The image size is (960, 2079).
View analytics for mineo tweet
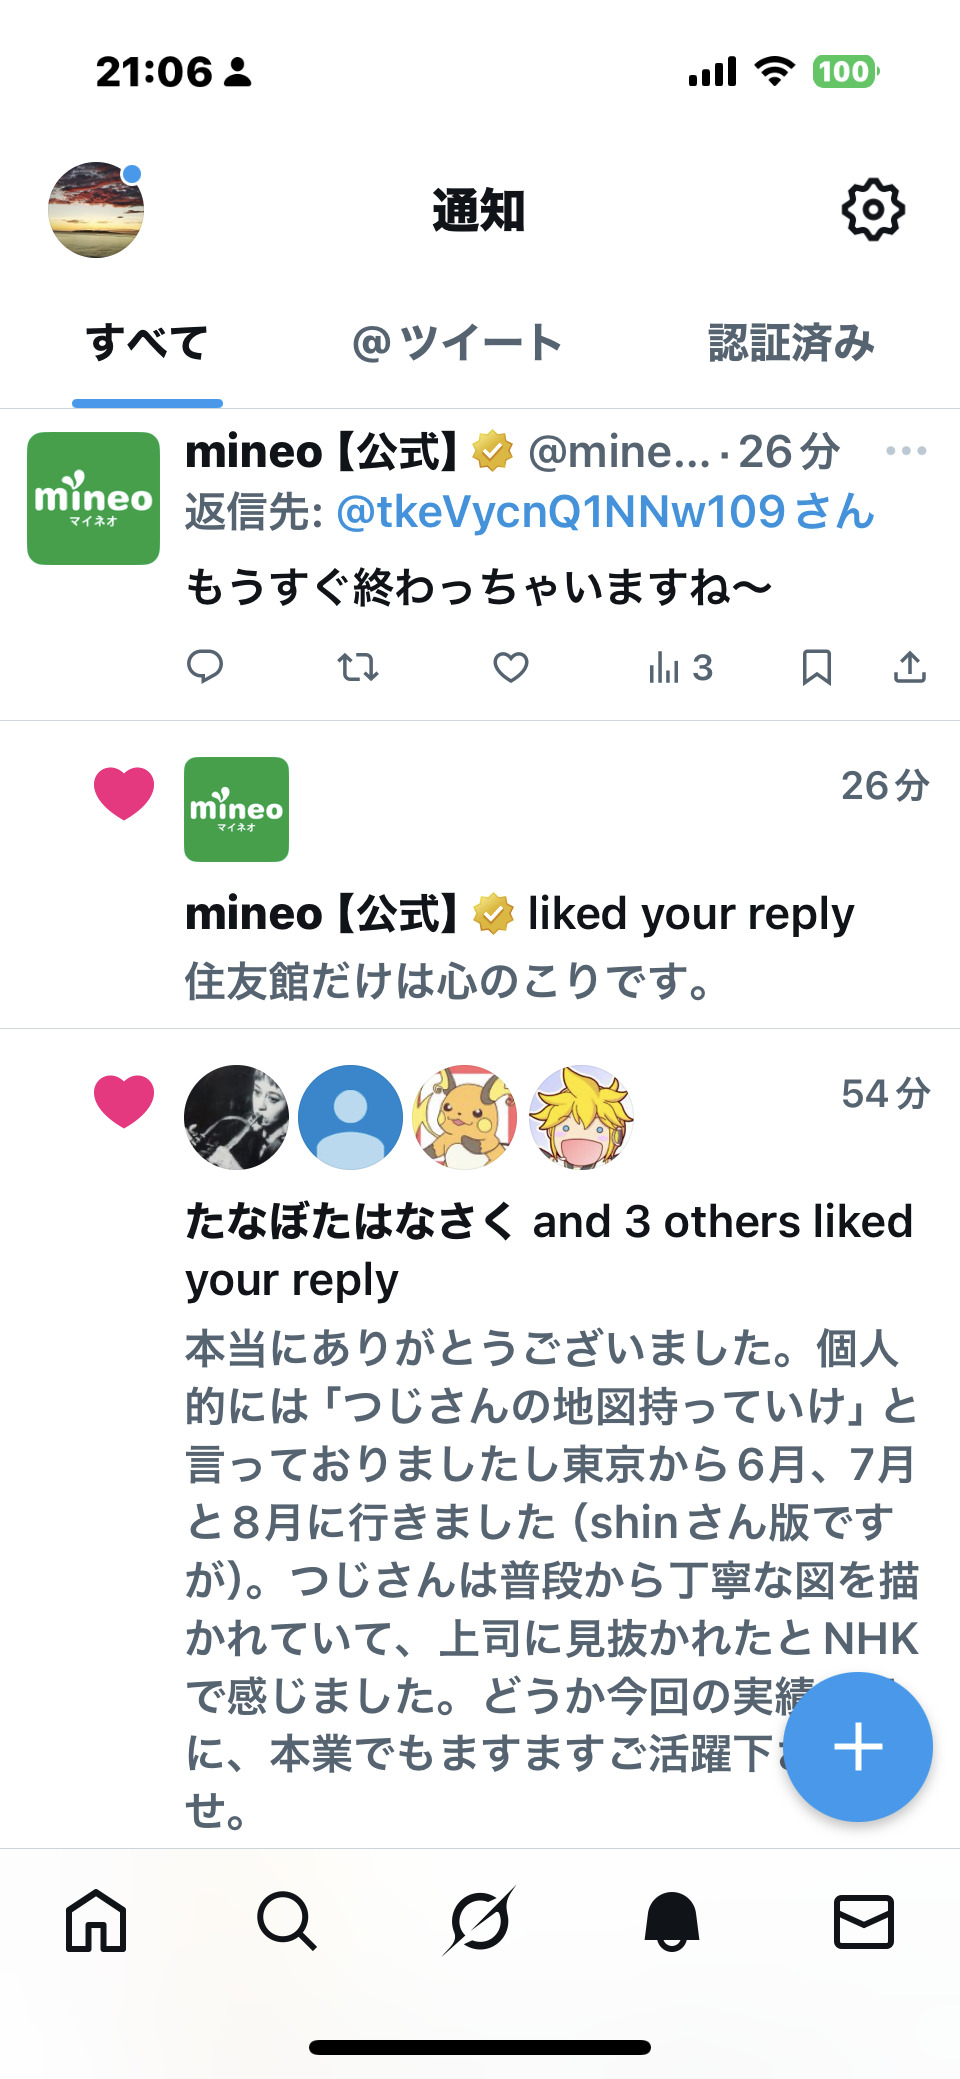tap(680, 666)
